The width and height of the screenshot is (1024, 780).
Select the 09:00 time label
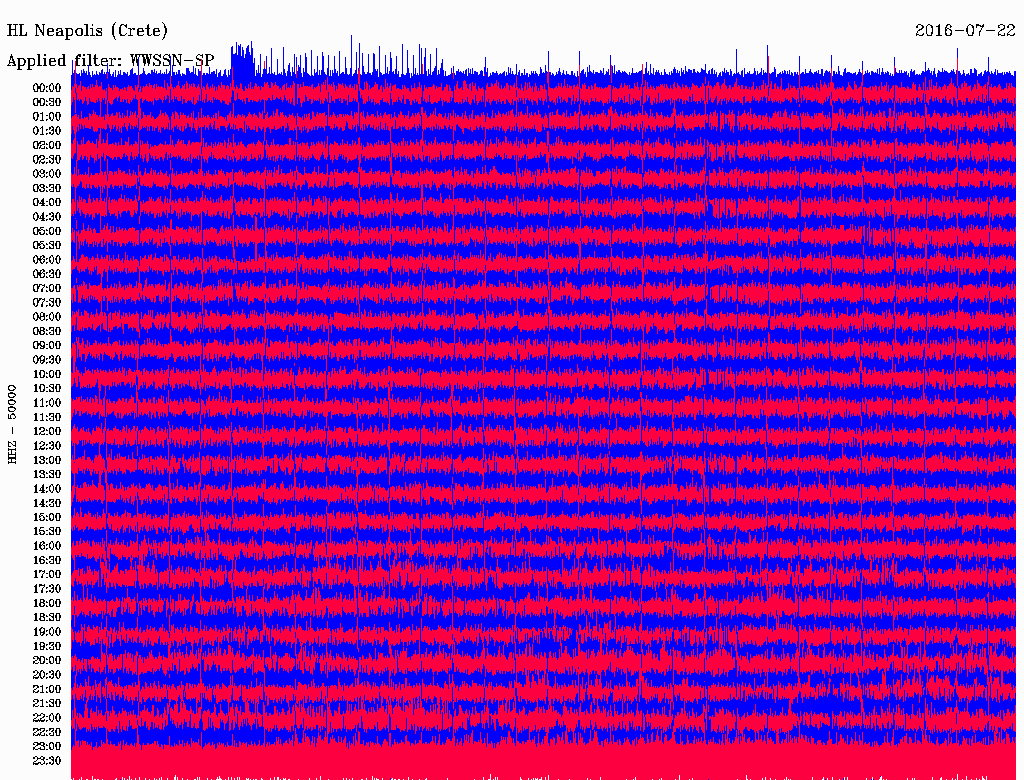point(47,346)
